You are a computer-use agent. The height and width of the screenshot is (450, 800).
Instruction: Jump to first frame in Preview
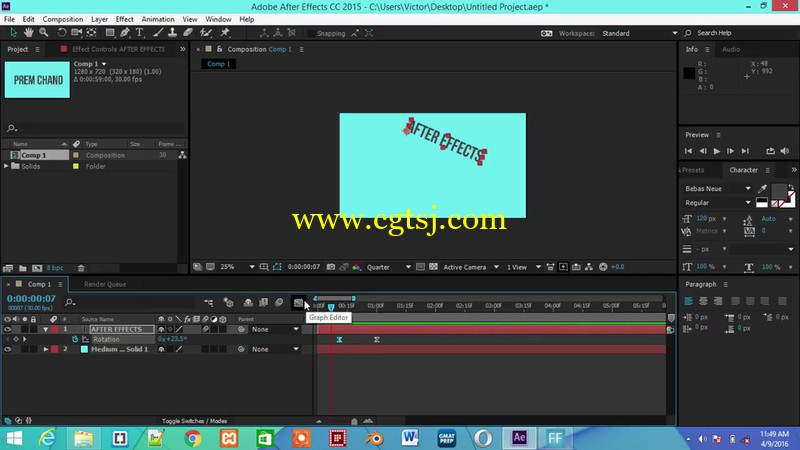coord(688,151)
